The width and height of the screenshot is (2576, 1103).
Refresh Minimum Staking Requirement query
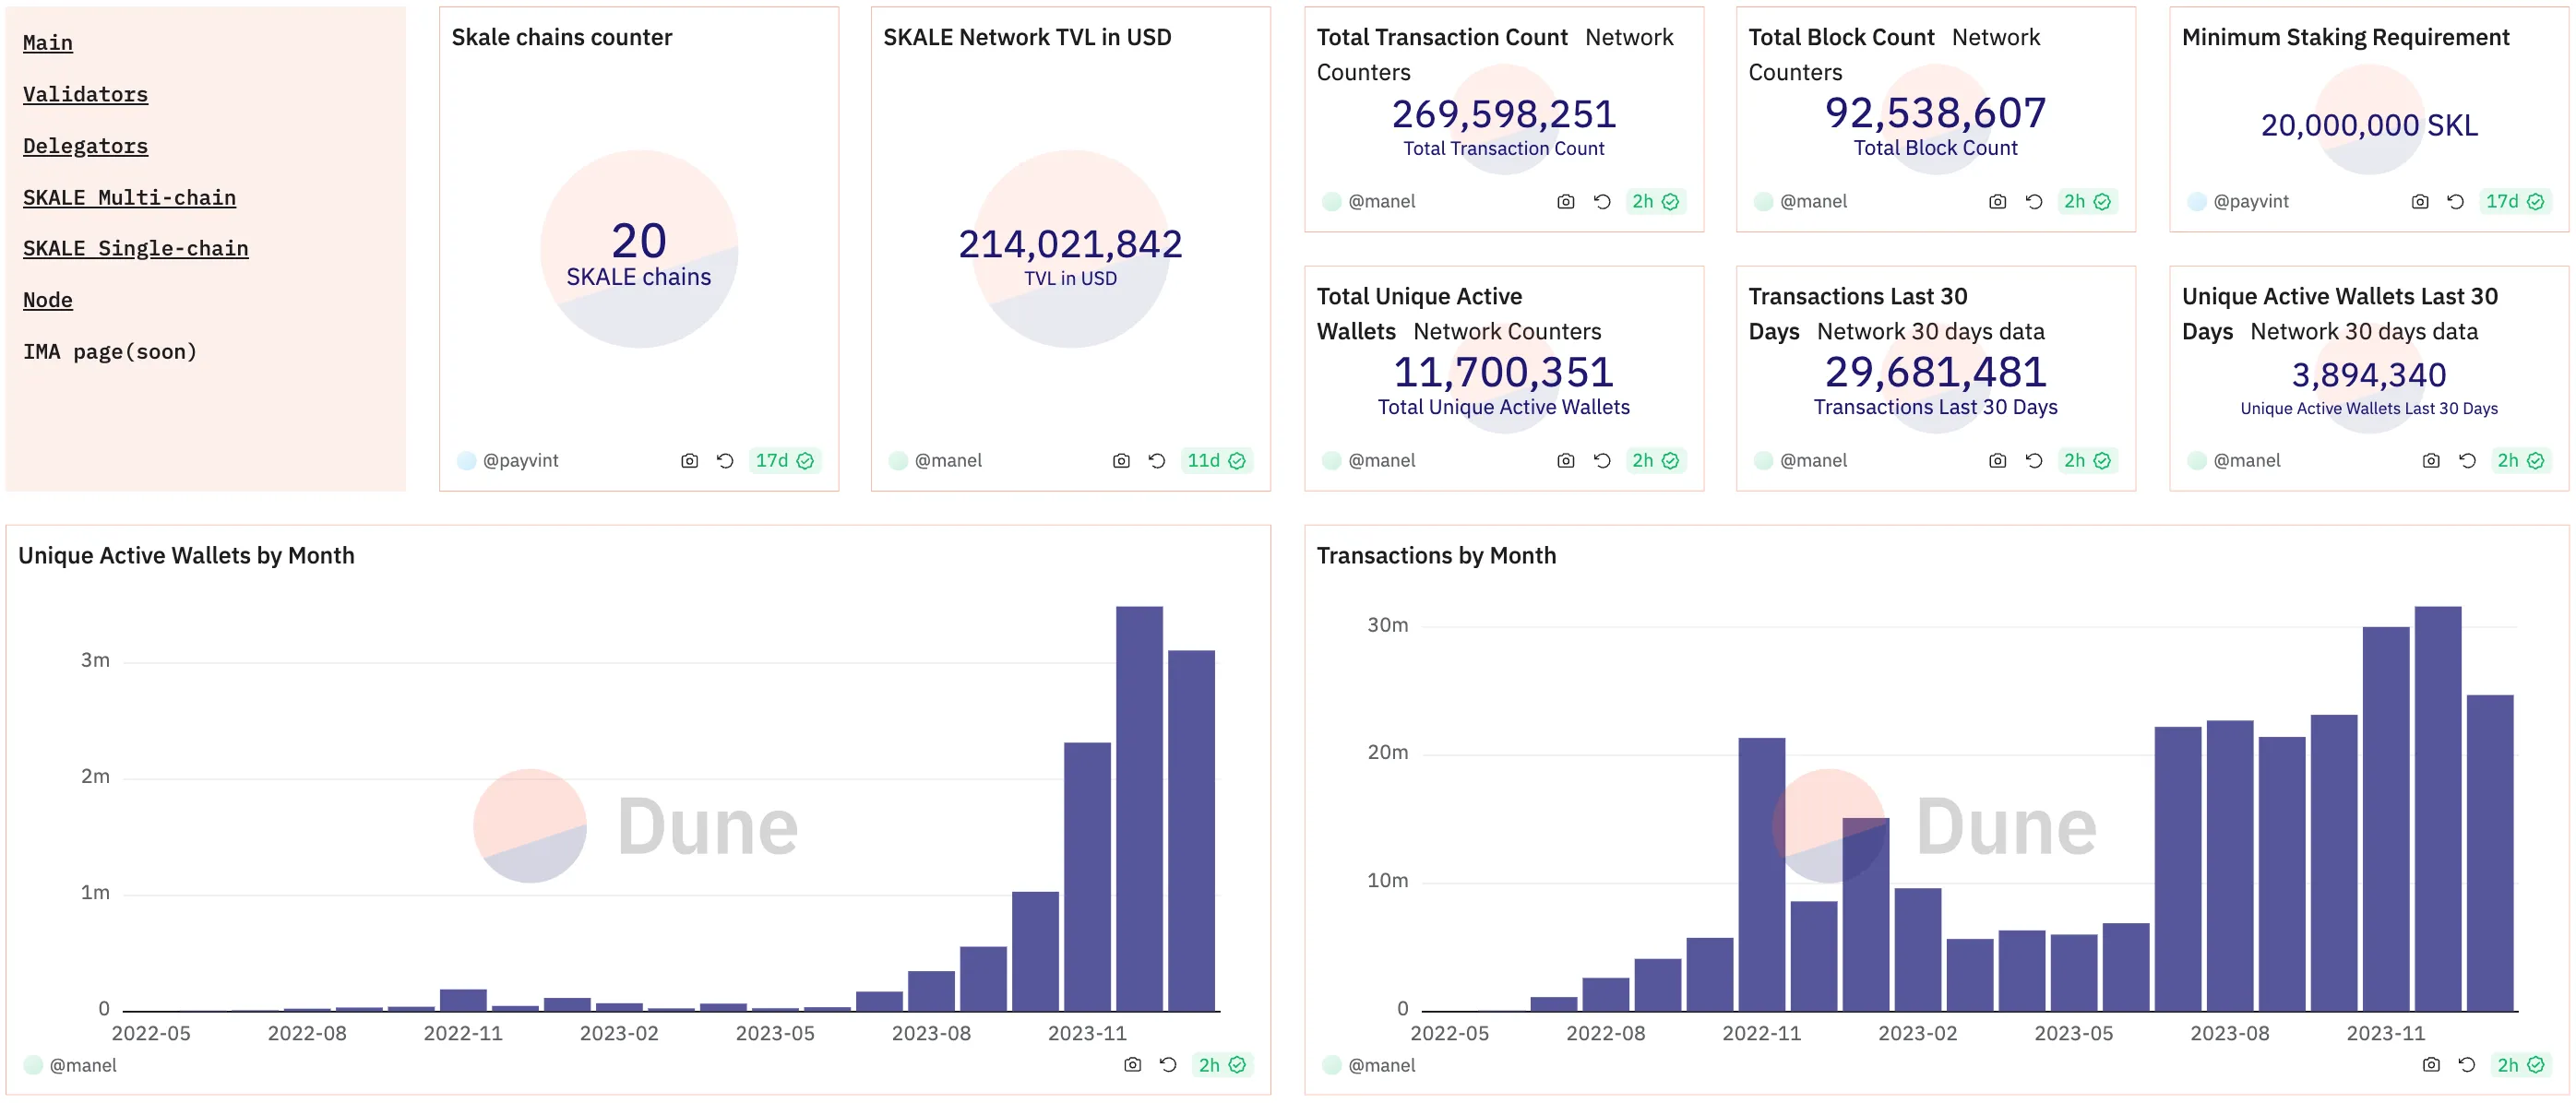[x=2456, y=202]
